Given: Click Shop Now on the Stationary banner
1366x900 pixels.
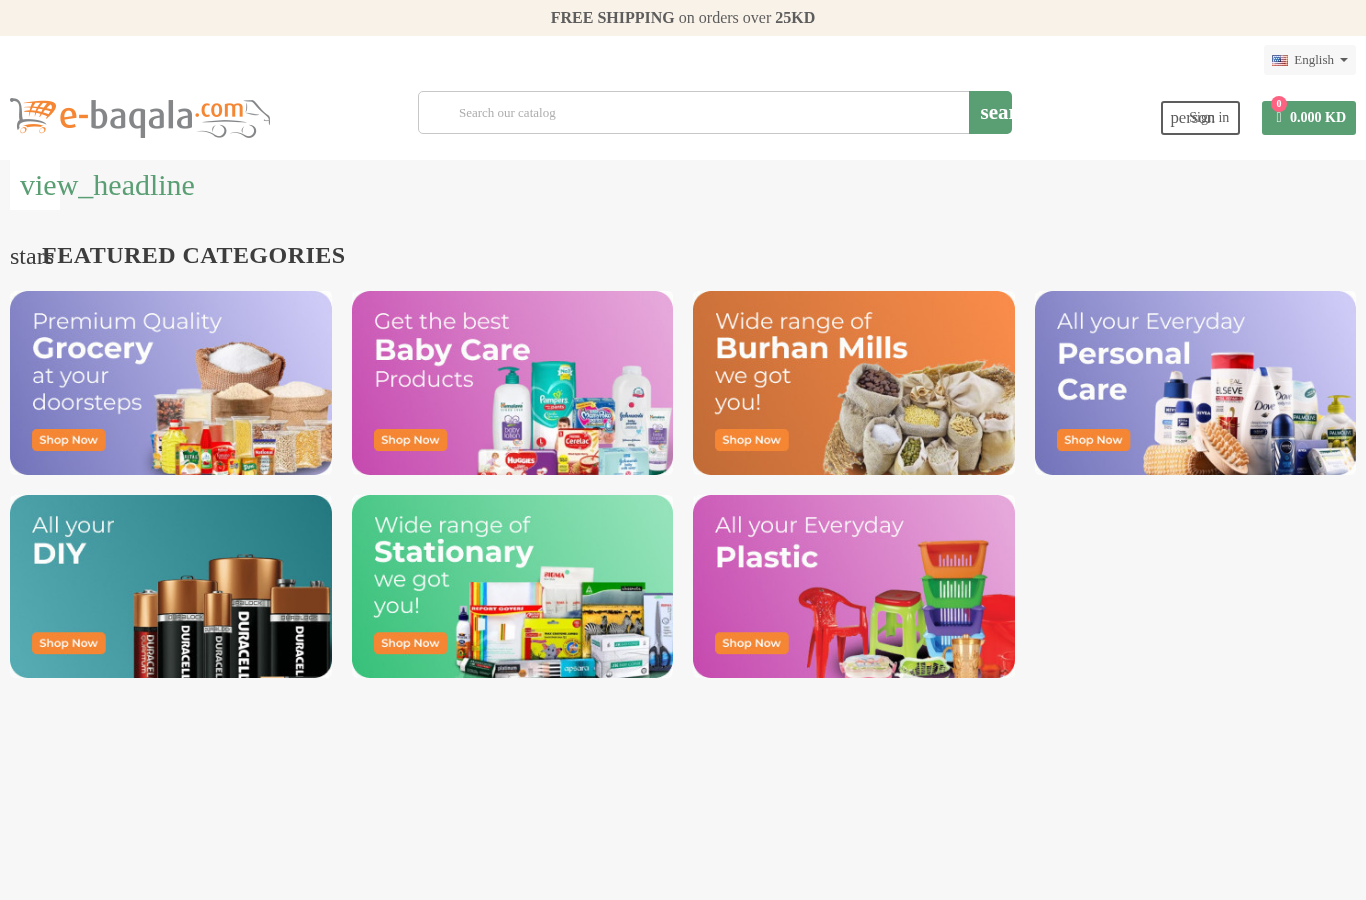Looking at the screenshot, I should click(x=410, y=643).
